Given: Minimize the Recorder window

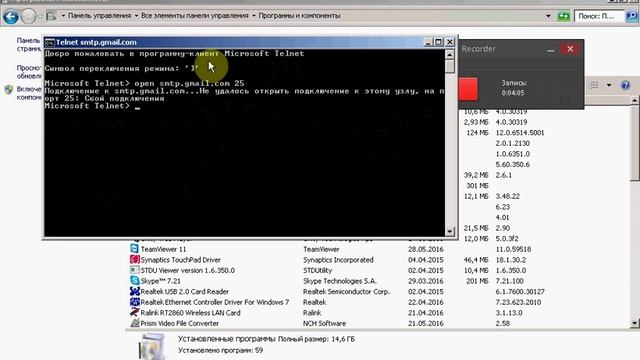Looking at the screenshot, I should pyautogui.click(x=551, y=49).
